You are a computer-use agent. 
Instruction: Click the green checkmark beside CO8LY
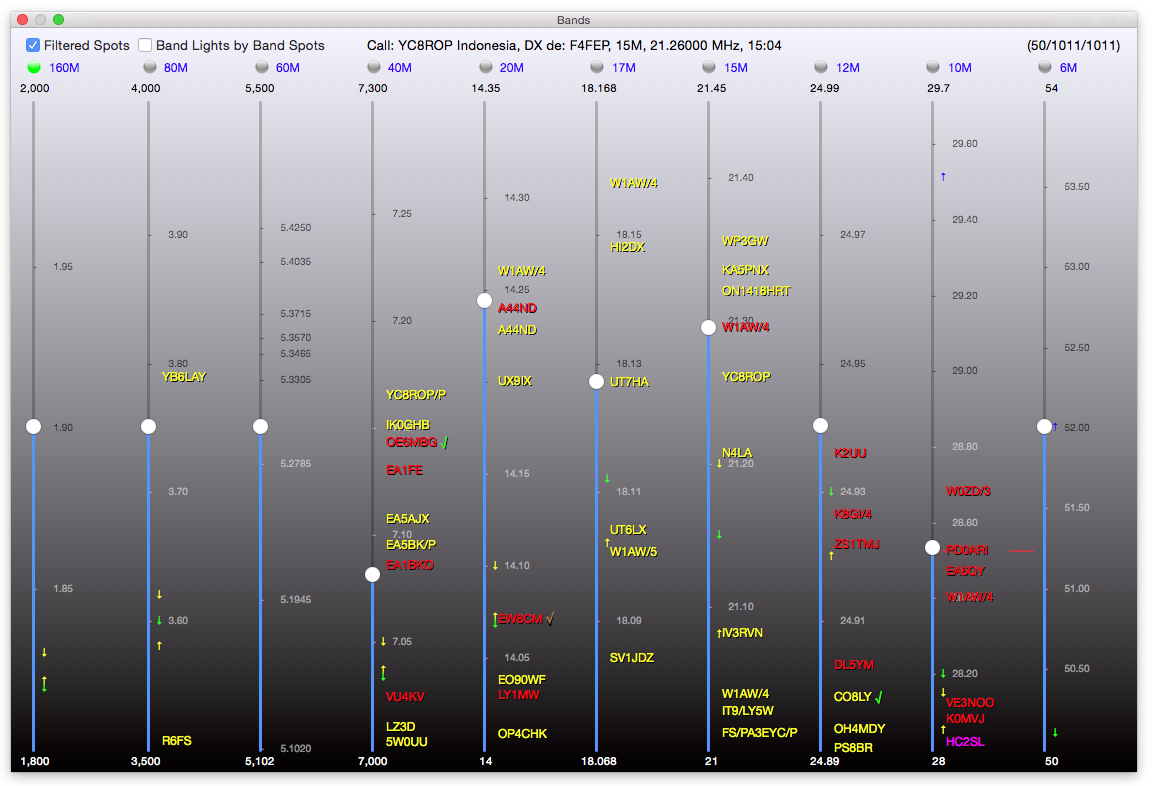(879, 697)
